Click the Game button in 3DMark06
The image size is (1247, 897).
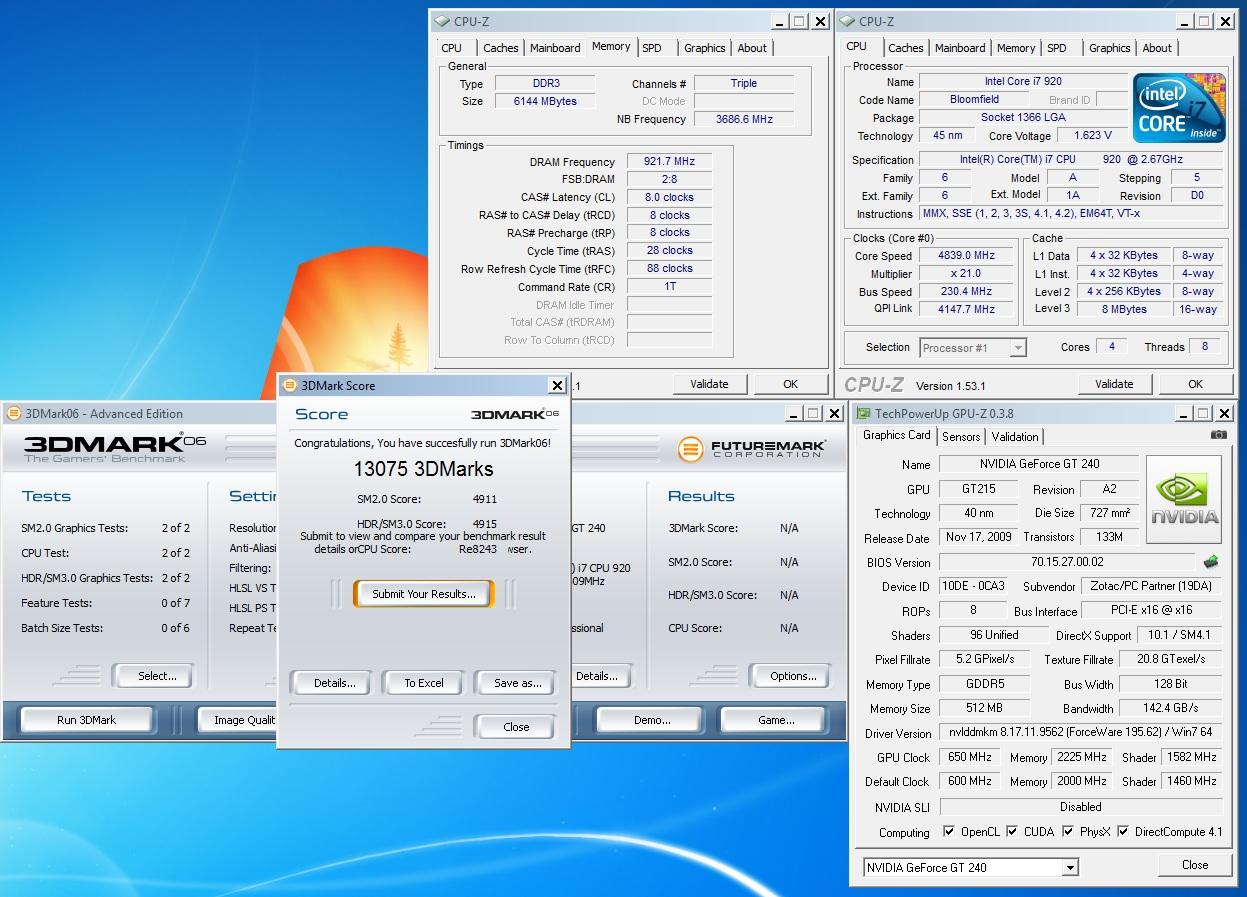[x=776, y=720]
